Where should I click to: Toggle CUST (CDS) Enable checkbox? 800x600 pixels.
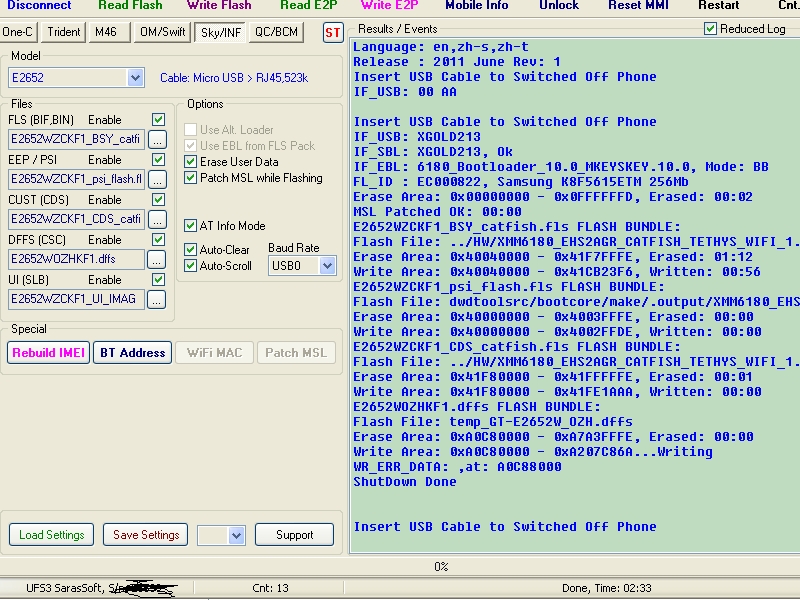click(x=158, y=199)
